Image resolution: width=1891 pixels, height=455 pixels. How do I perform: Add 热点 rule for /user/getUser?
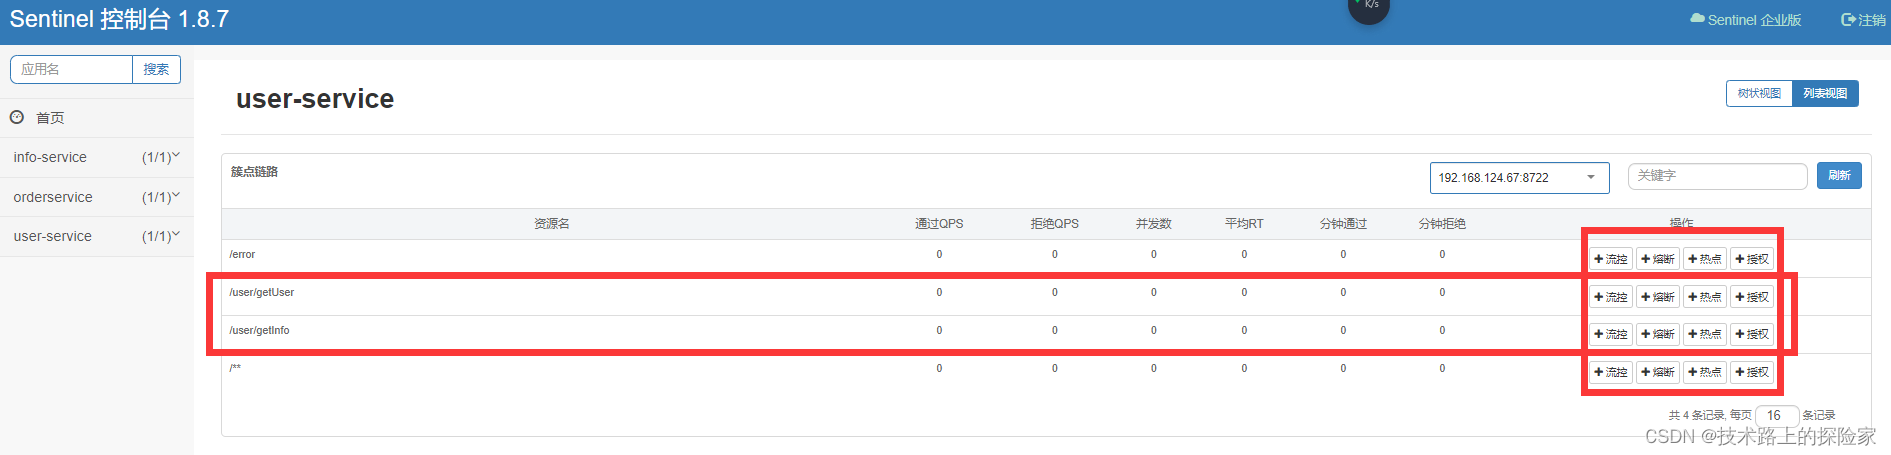click(x=1705, y=297)
